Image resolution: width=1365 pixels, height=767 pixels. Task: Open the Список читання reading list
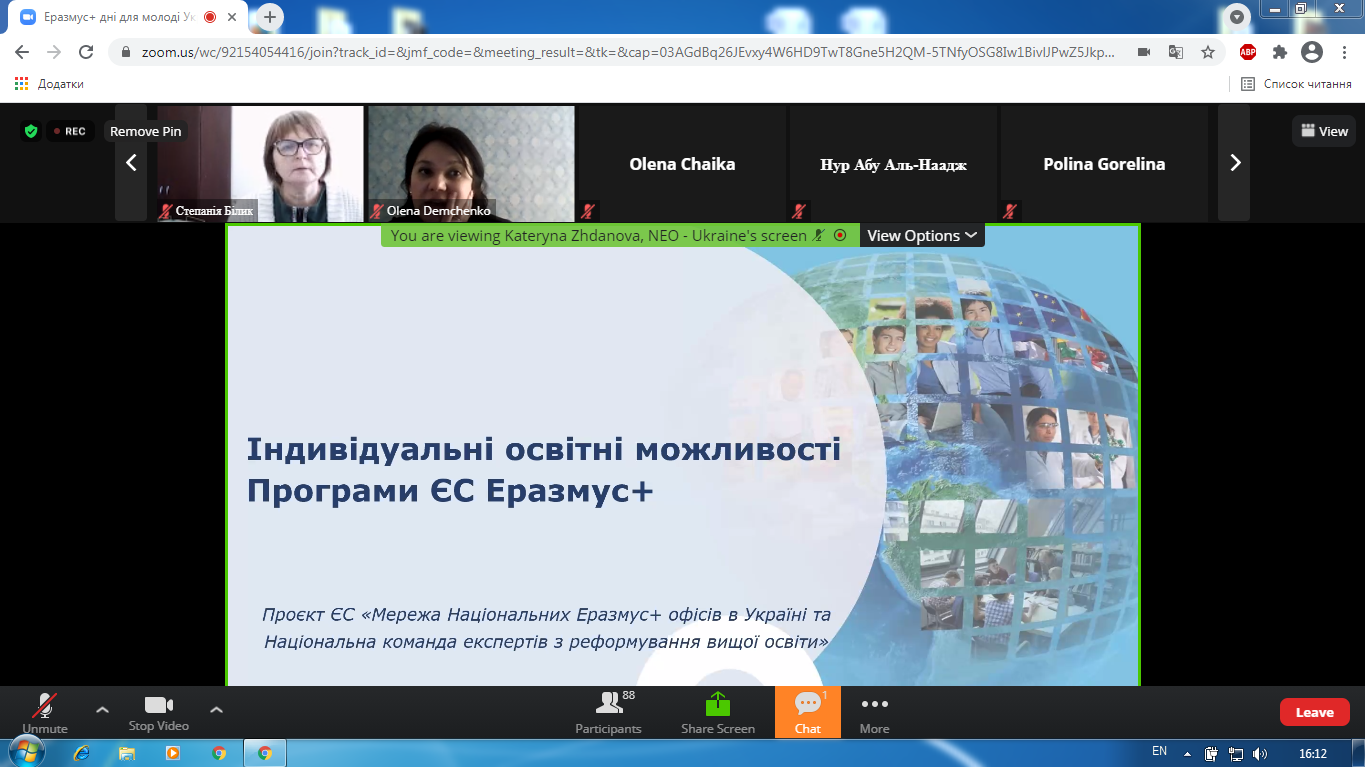pos(1297,84)
